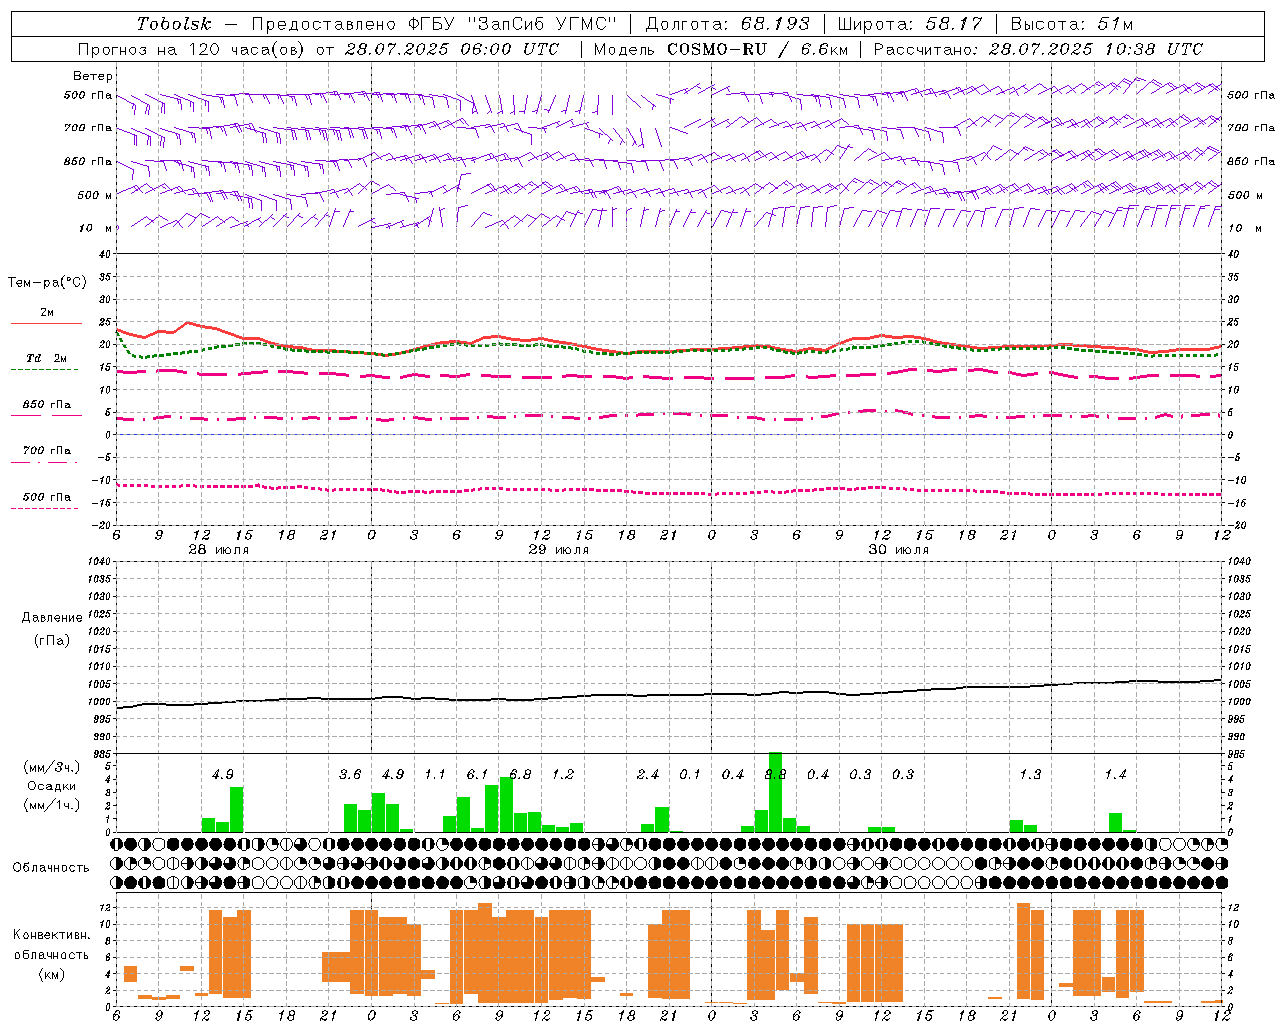
Task: Click the '3.6' precipitation total
Action: (x=350, y=774)
